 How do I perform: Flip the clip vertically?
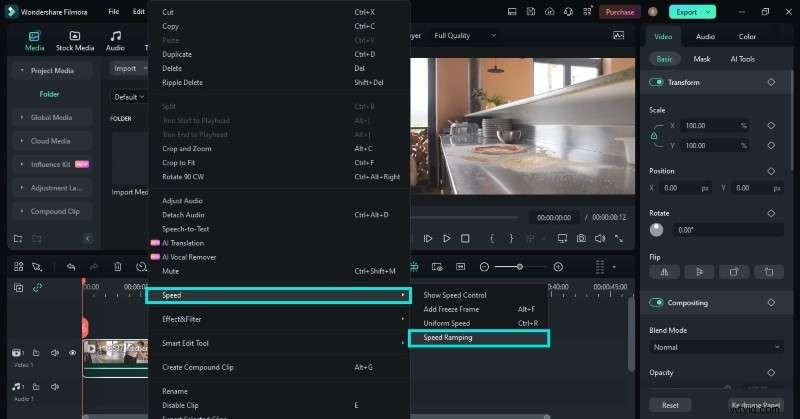[x=699, y=272]
